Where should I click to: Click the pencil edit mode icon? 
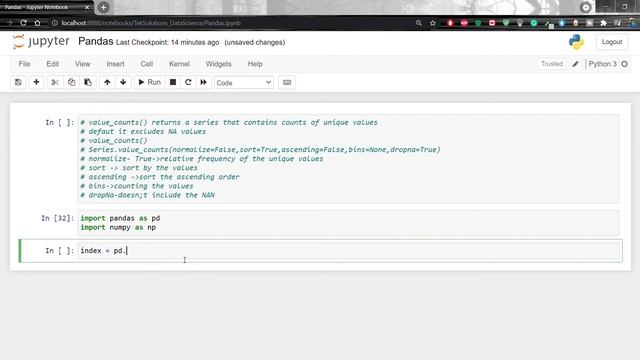tap(576, 64)
